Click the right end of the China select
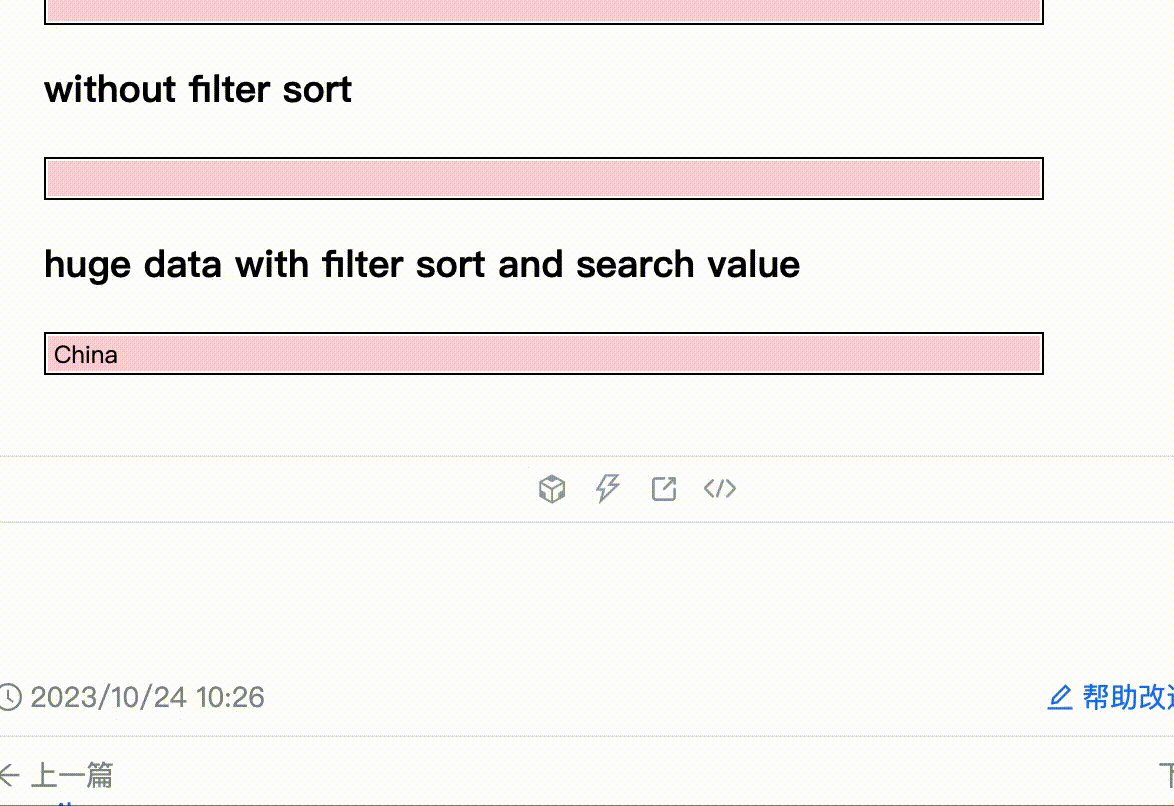1174x806 pixels. tap(1025, 354)
